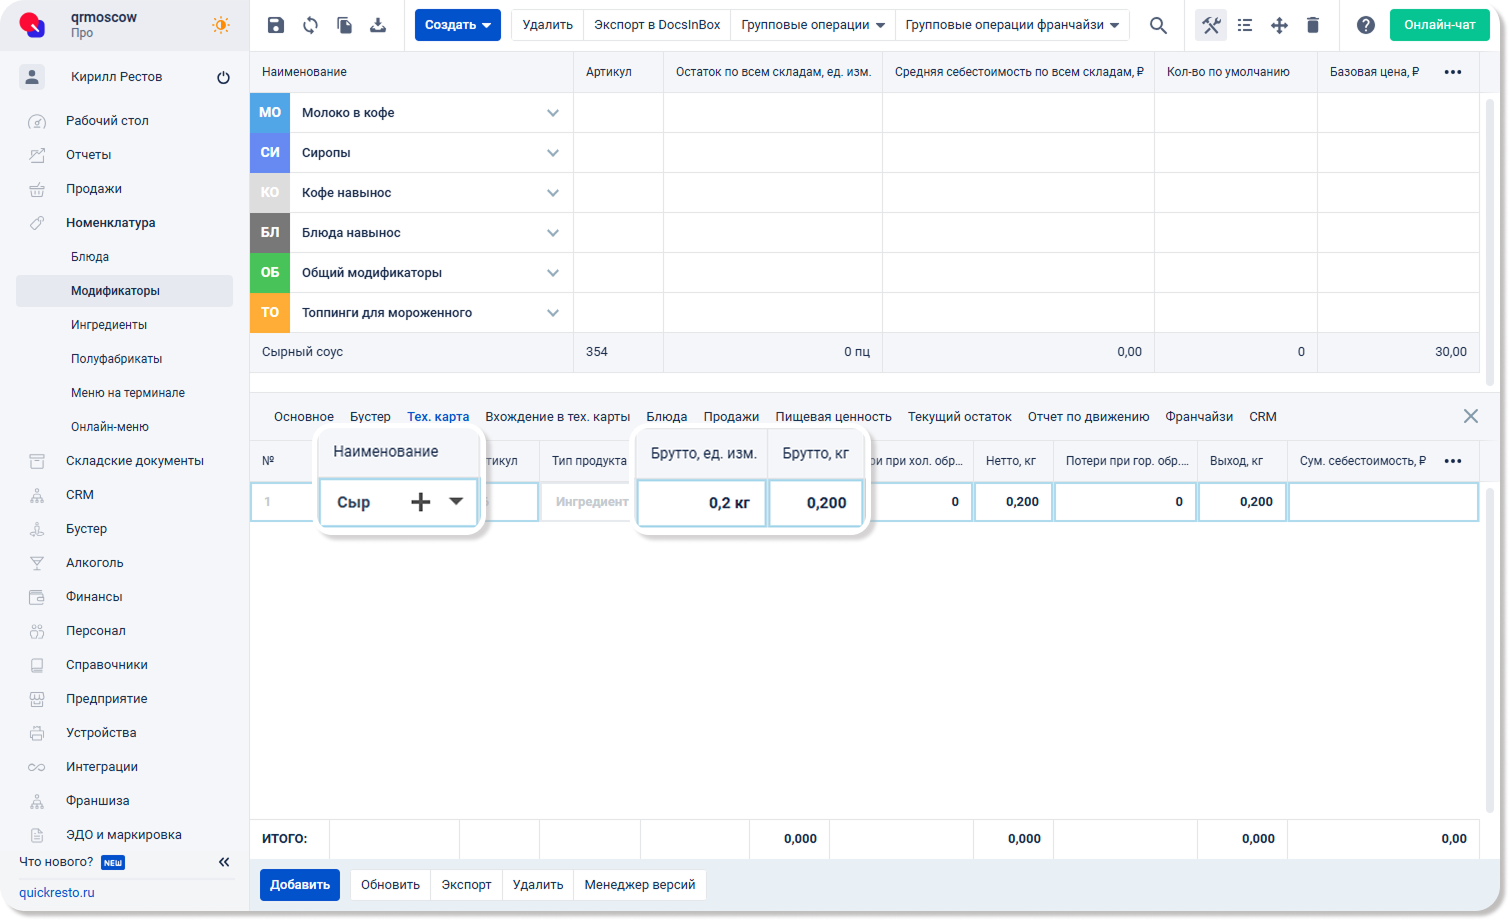
Task: Click the Удалить button in top toolbar
Action: point(548,25)
